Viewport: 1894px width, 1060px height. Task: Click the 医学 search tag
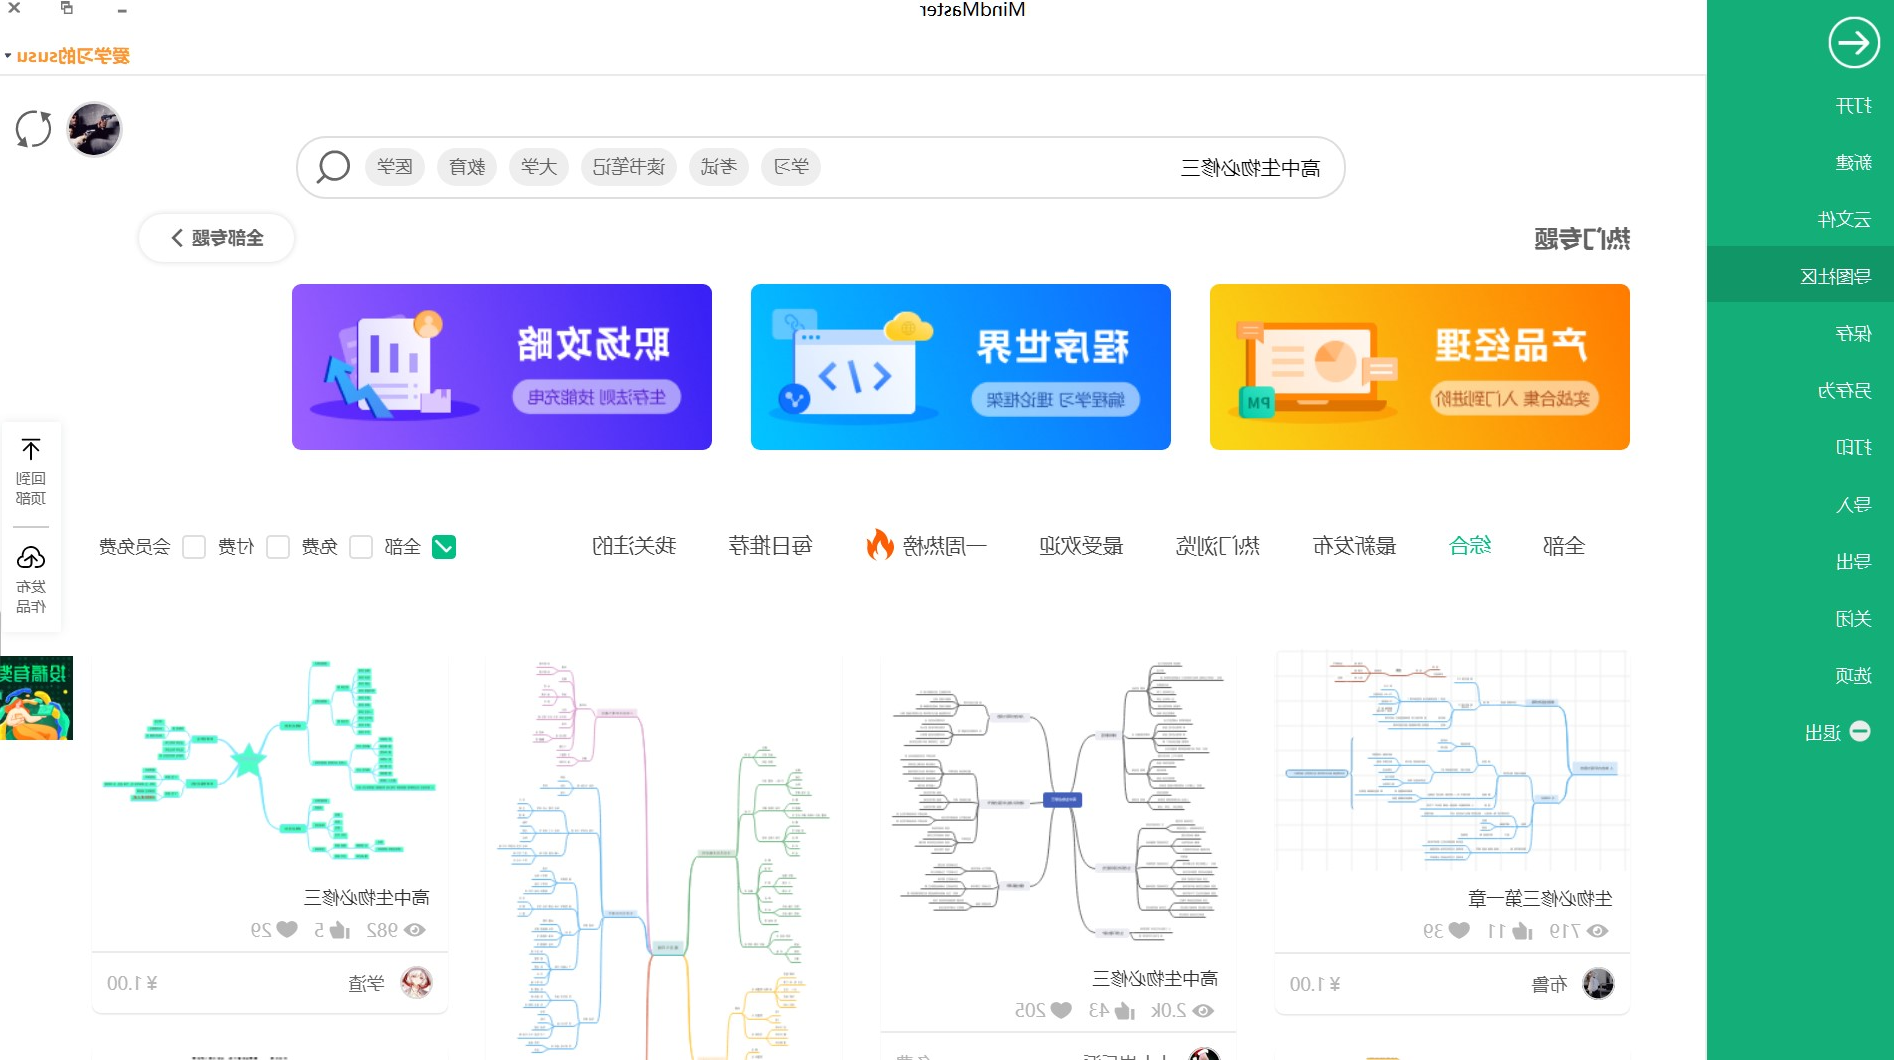click(395, 166)
